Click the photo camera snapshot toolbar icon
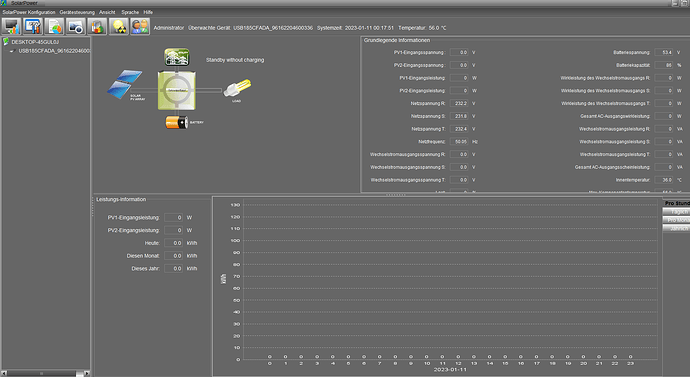Viewport: 690px width, 377px height. (x=76, y=26)
